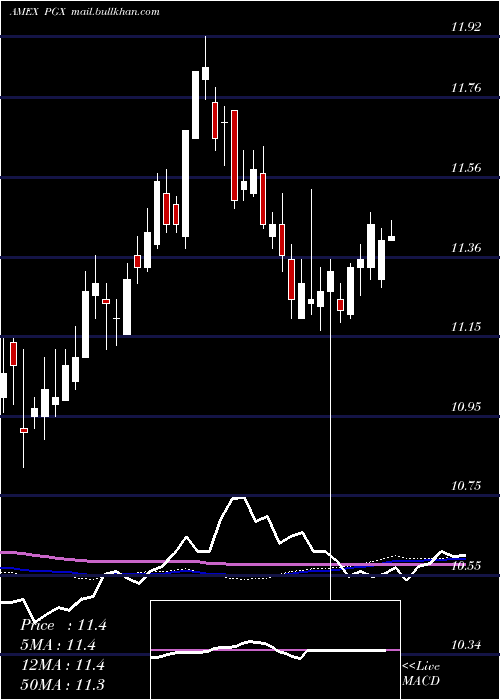Click the 11.56 price axis label
This screenshot has height=700, width=500.
tap(466, 168)
